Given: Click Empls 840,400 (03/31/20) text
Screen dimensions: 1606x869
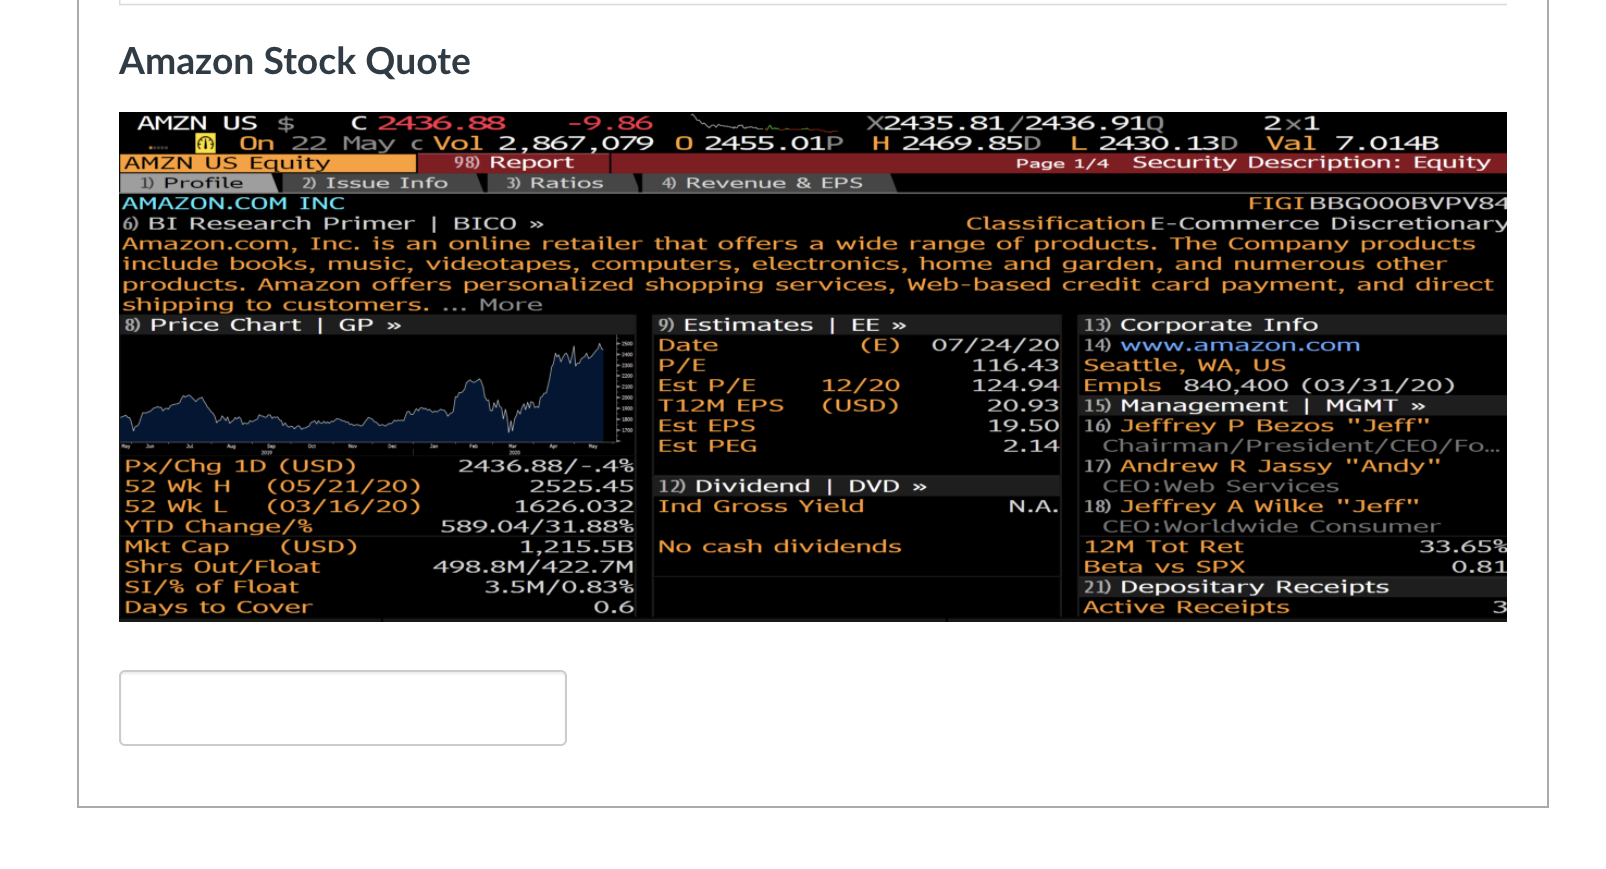Looking at the screenshot, I should click(x=1269, y=385).
